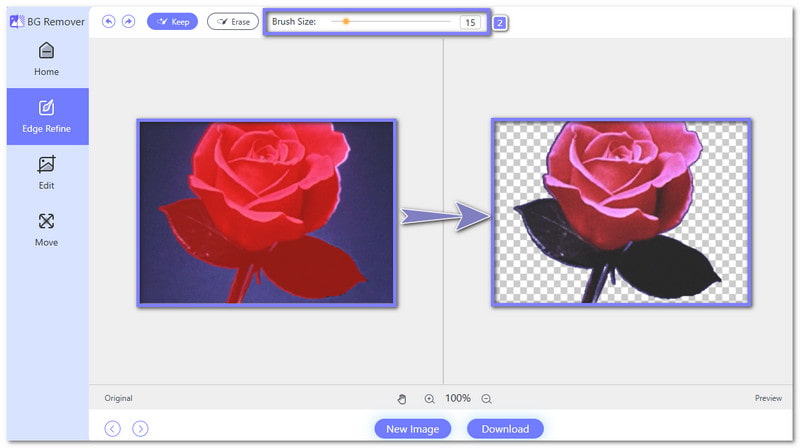Go to next image arrow

point(141,428)
